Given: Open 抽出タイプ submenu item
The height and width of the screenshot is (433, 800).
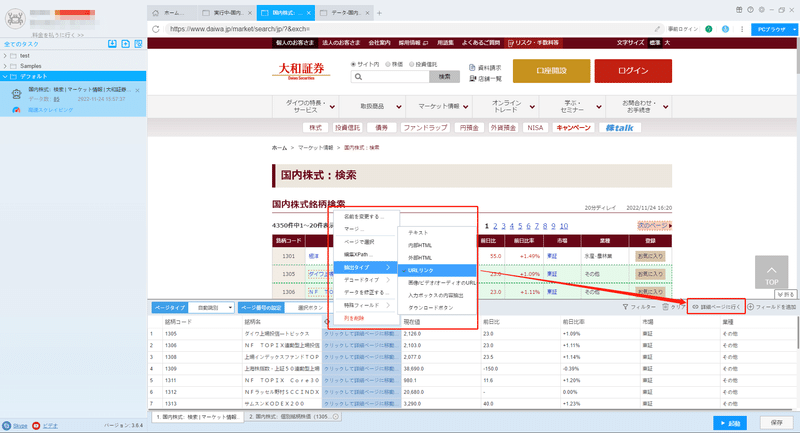Looking at the screenshot, I should (x=366, y=267).
